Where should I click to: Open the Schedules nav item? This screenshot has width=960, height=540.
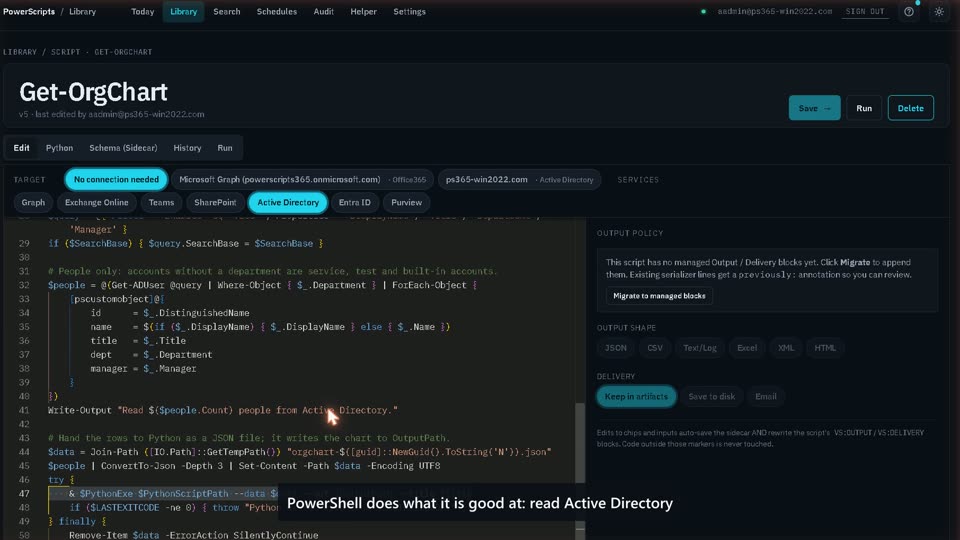click(277, 12)
